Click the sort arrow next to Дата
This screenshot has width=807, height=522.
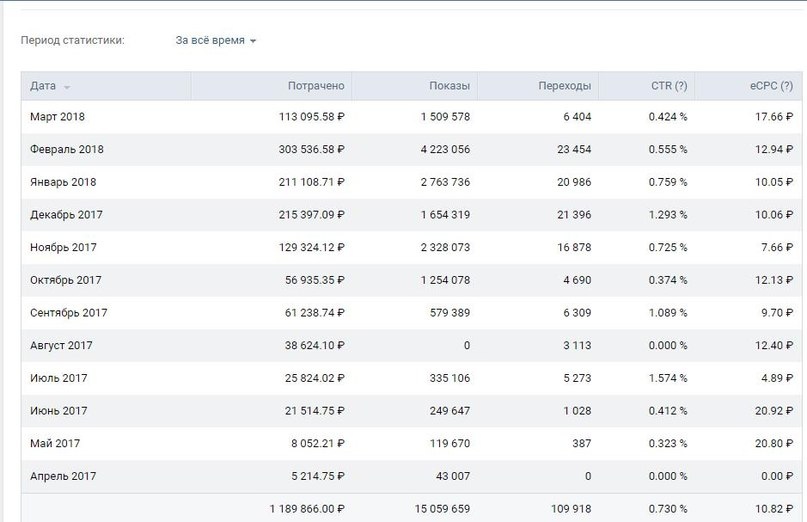point(67,88)
